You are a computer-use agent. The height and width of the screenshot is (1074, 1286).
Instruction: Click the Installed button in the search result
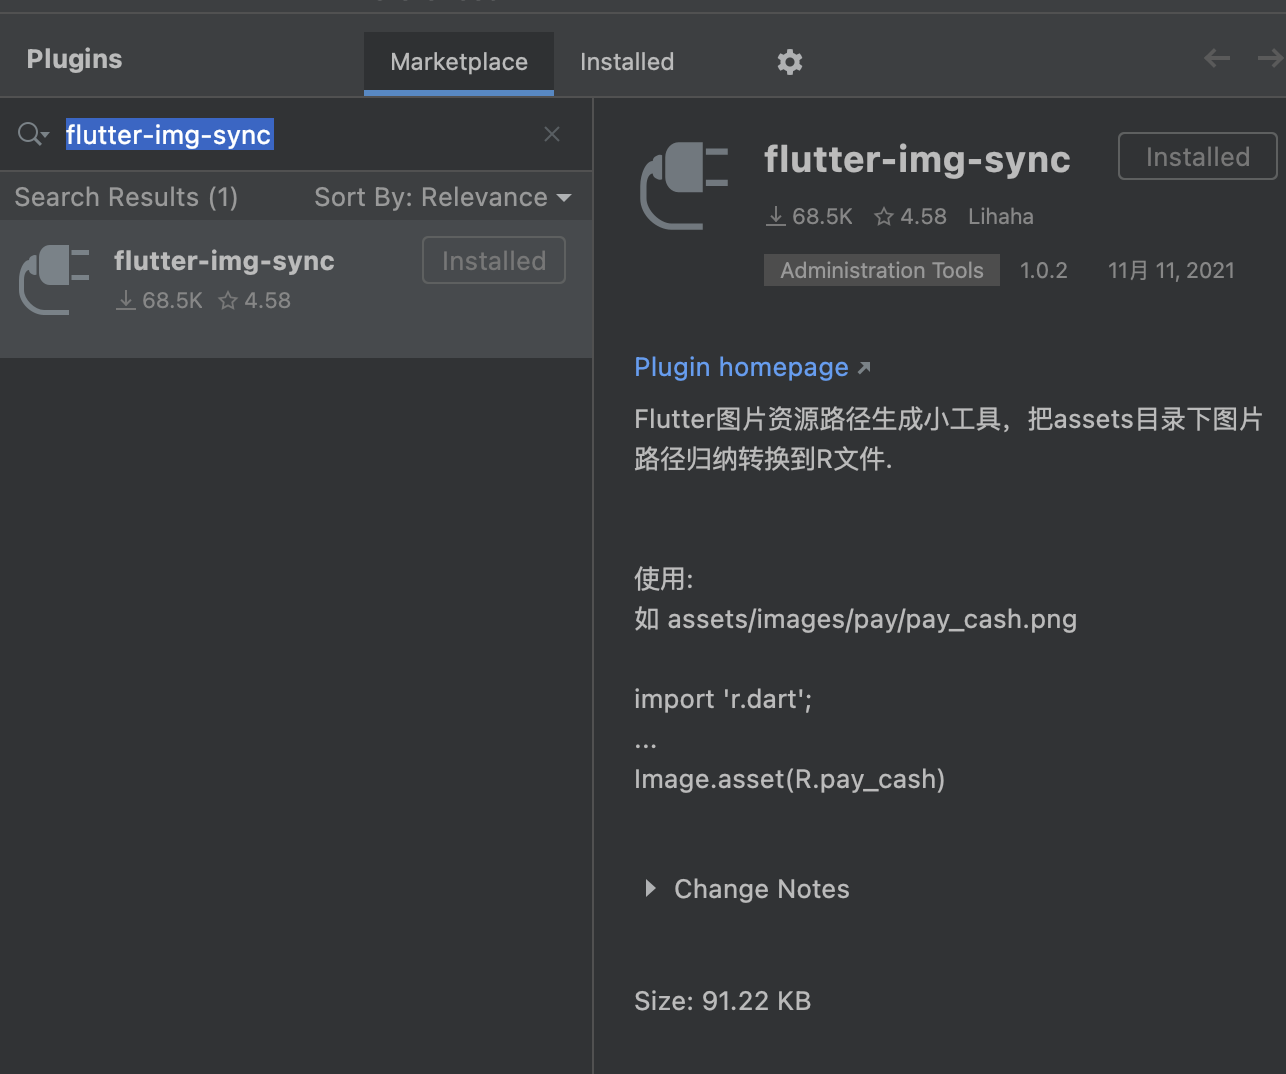tap(493, 260)
